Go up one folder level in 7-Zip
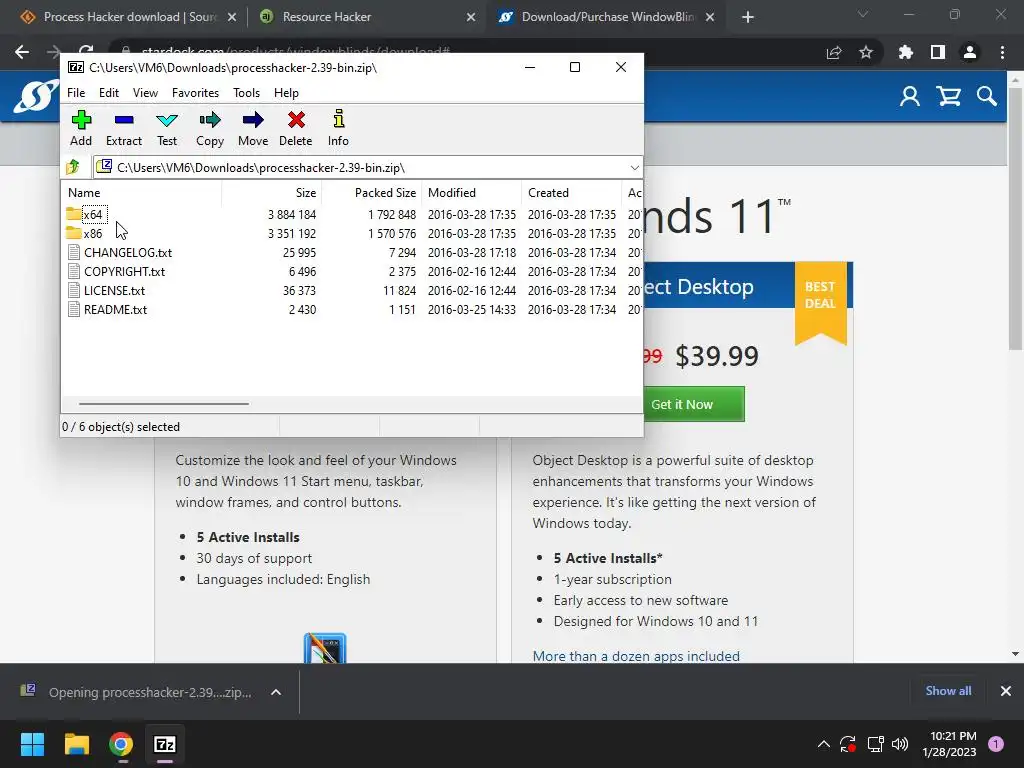 click(73, 167)
